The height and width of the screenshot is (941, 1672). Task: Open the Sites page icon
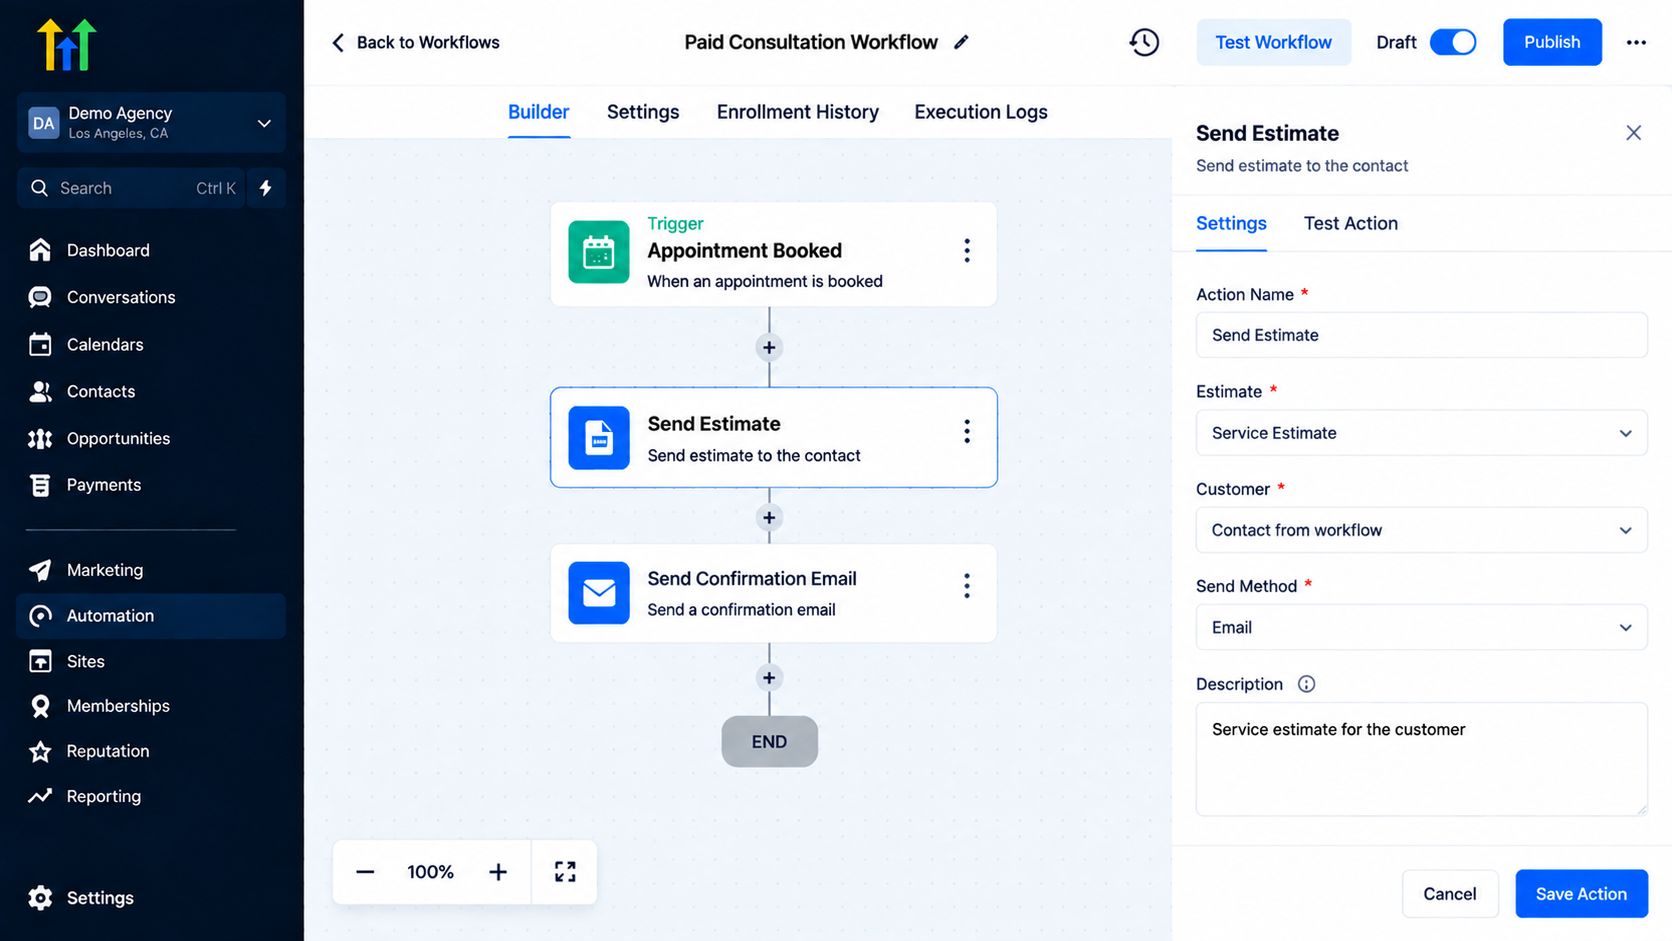[x=40, y=661]
